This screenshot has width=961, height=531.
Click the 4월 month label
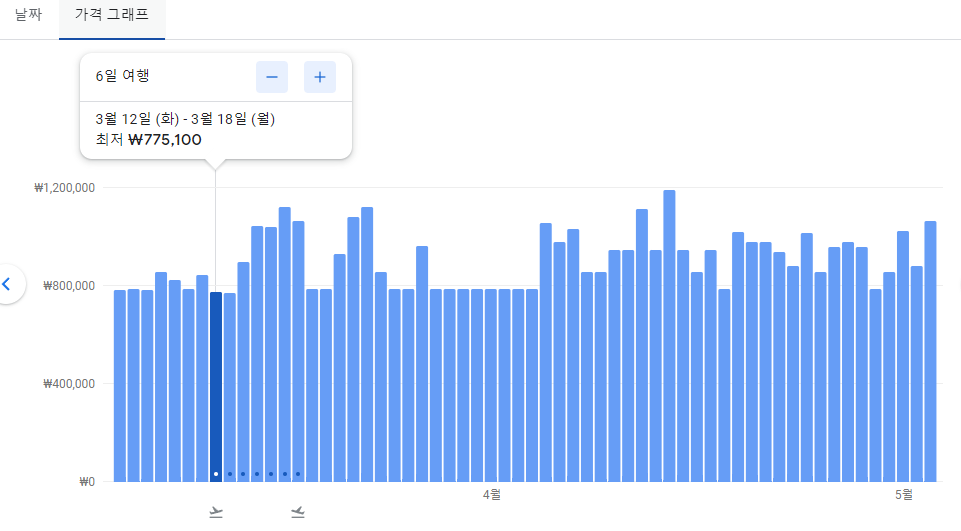(492, 494)
